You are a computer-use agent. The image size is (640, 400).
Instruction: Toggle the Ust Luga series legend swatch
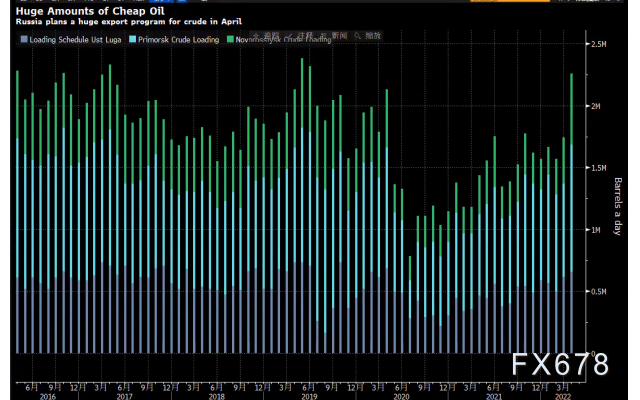(x=24, y=39)
